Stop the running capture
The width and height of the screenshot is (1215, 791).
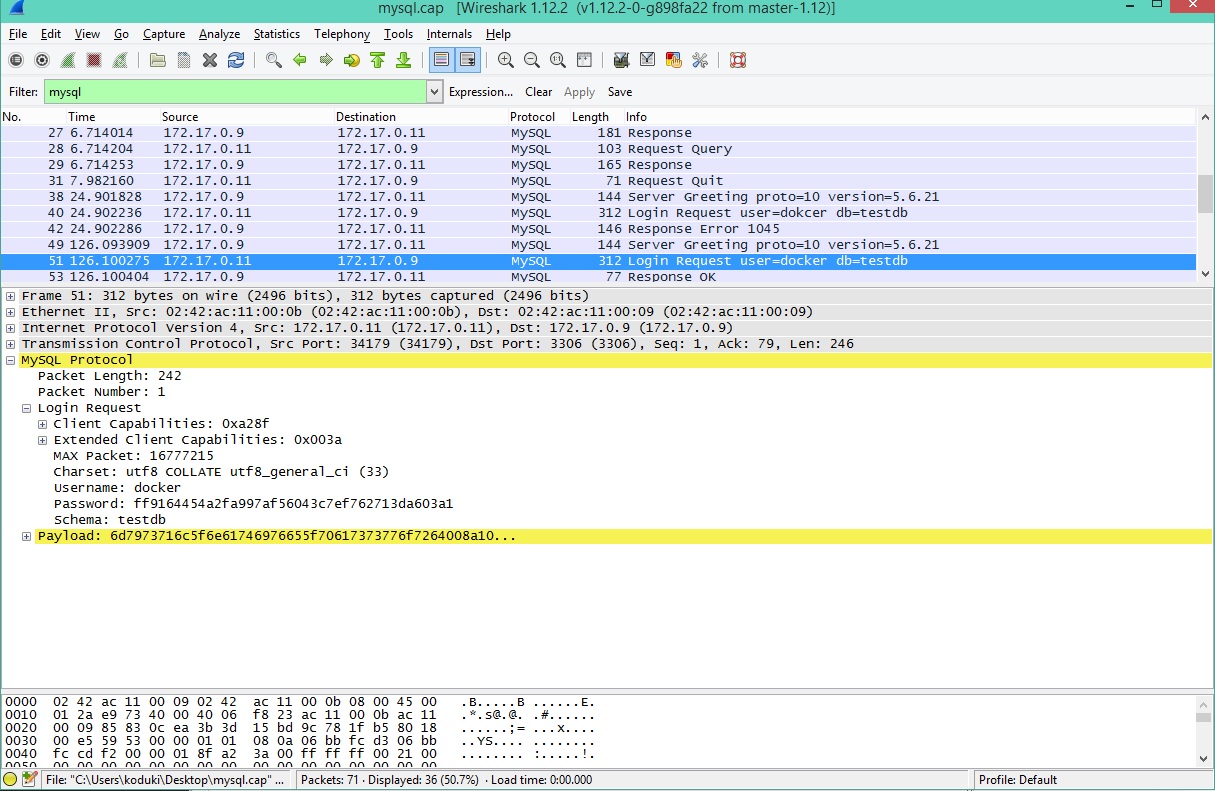[94, 60]
